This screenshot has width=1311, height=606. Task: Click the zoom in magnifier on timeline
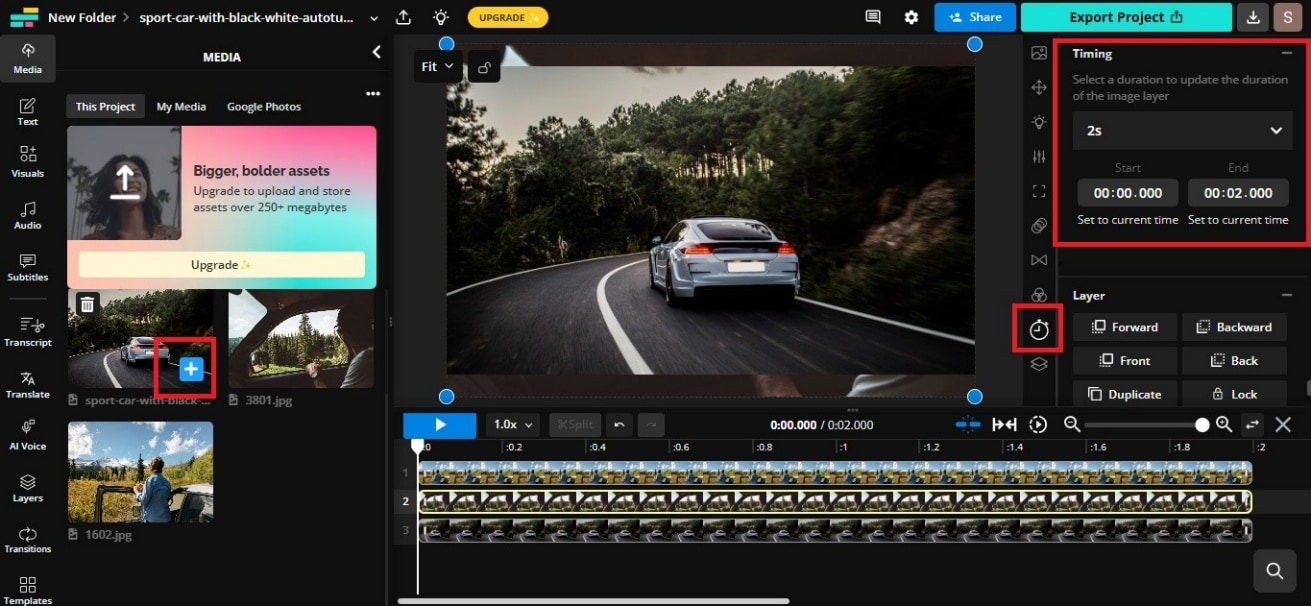pos(1224,424)
